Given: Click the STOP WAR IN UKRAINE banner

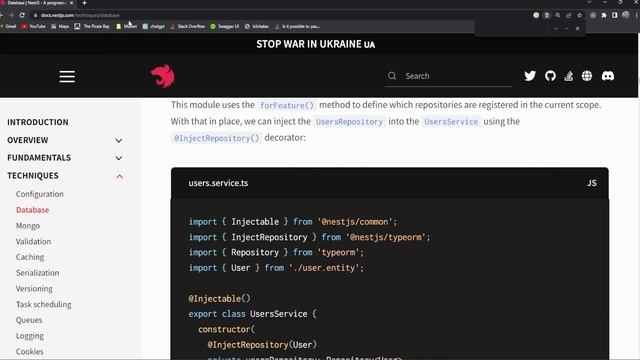Looking at the screenshot, I should click(316, 44).
